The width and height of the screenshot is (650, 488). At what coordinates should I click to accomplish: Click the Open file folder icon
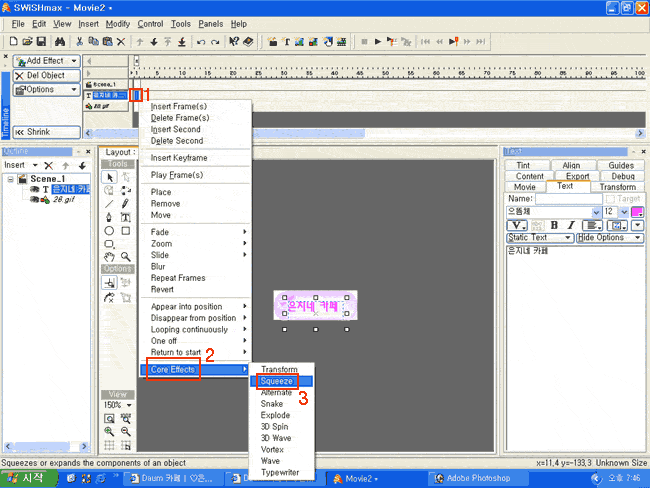coord(27,41)
